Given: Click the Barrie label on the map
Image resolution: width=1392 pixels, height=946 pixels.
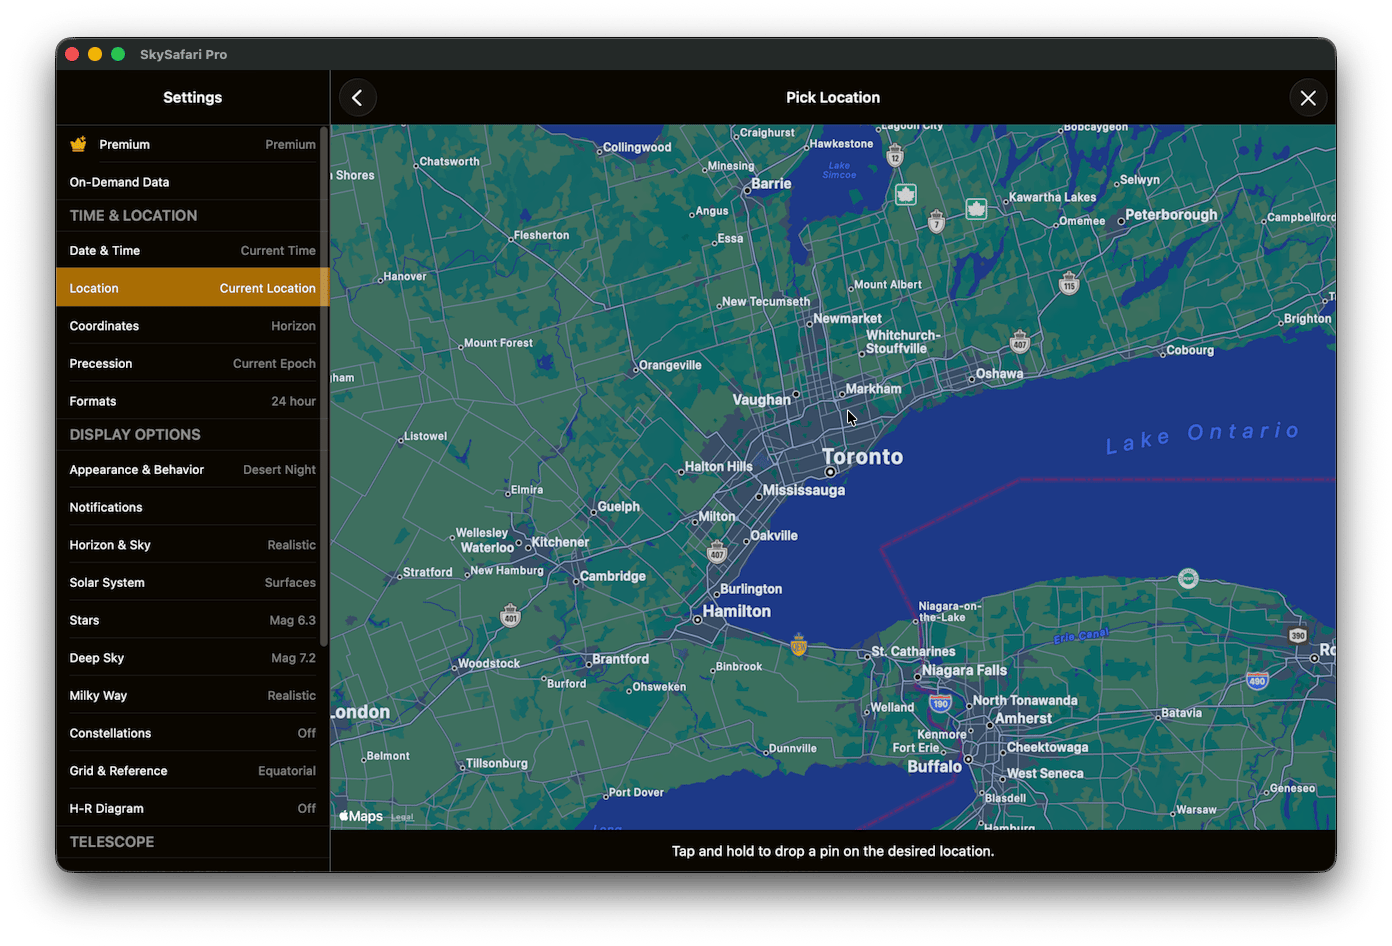Looking at the screenshot, I should click(771, 184).
